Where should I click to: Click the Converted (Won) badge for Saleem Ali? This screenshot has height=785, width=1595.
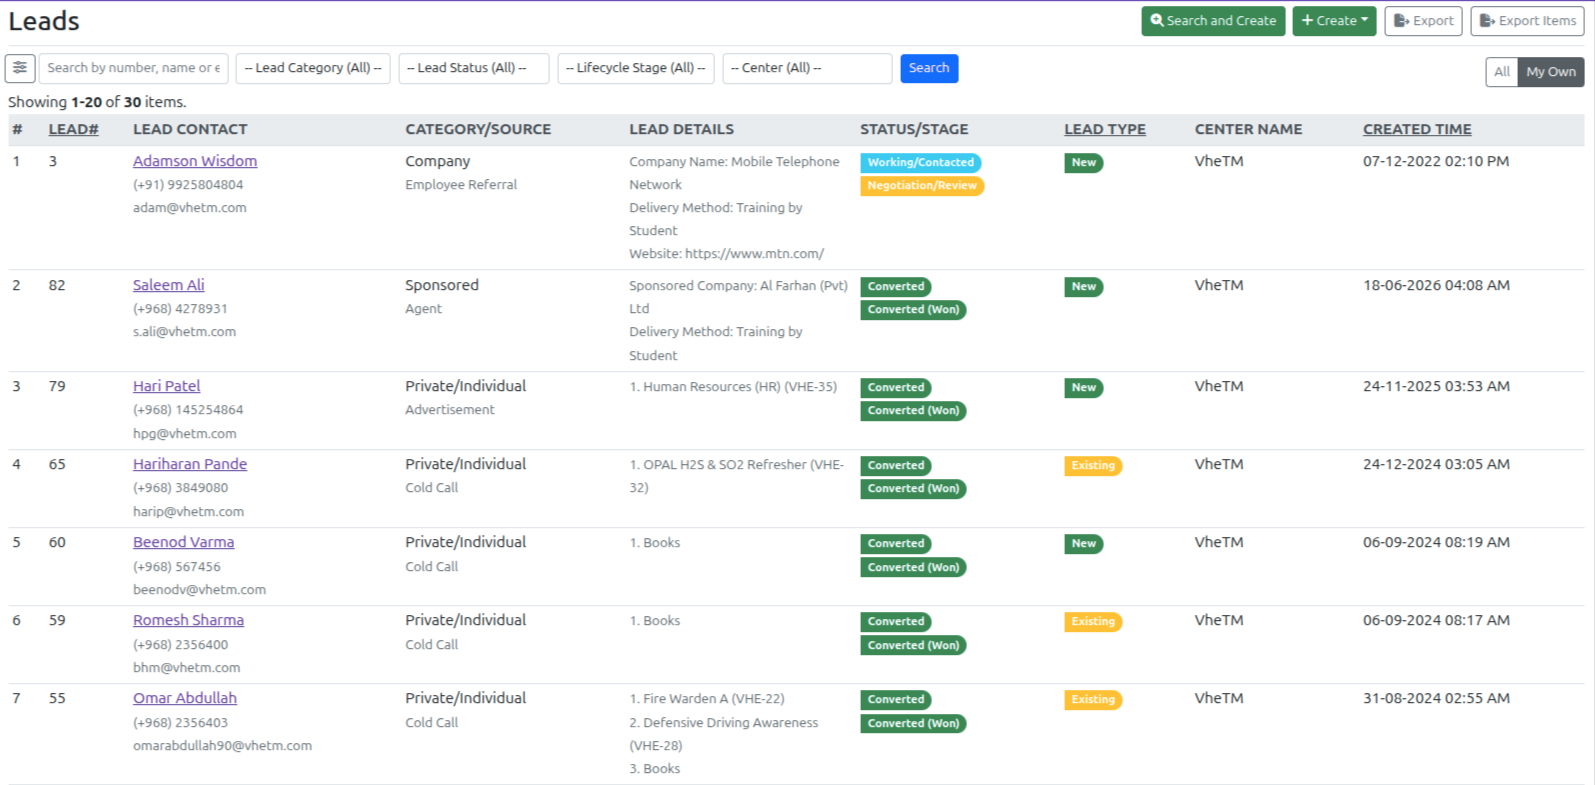pos(913,310)
